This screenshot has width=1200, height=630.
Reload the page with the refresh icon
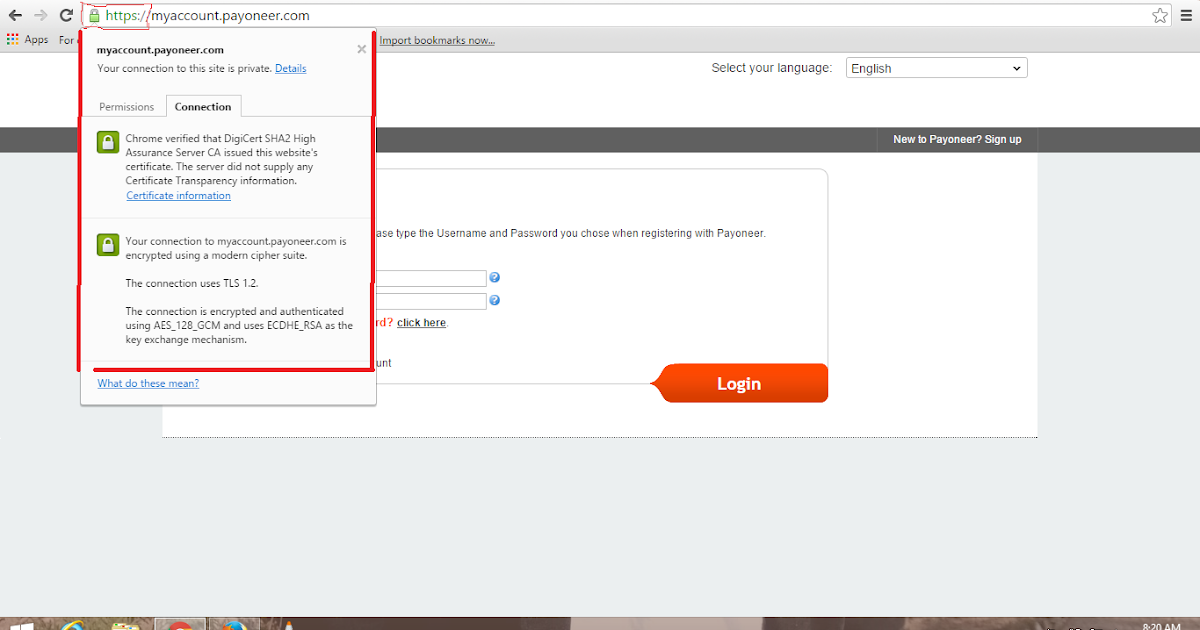point(64,15)
